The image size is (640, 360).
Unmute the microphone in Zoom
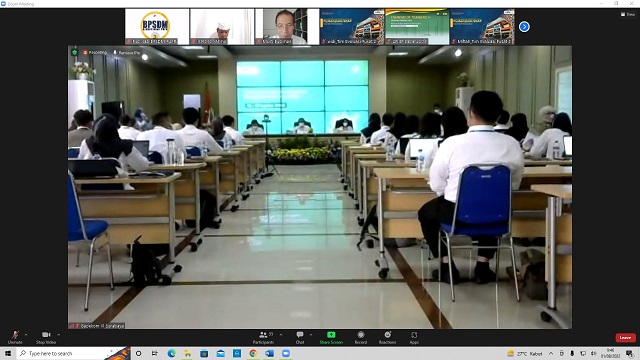[x=15, y=337]
